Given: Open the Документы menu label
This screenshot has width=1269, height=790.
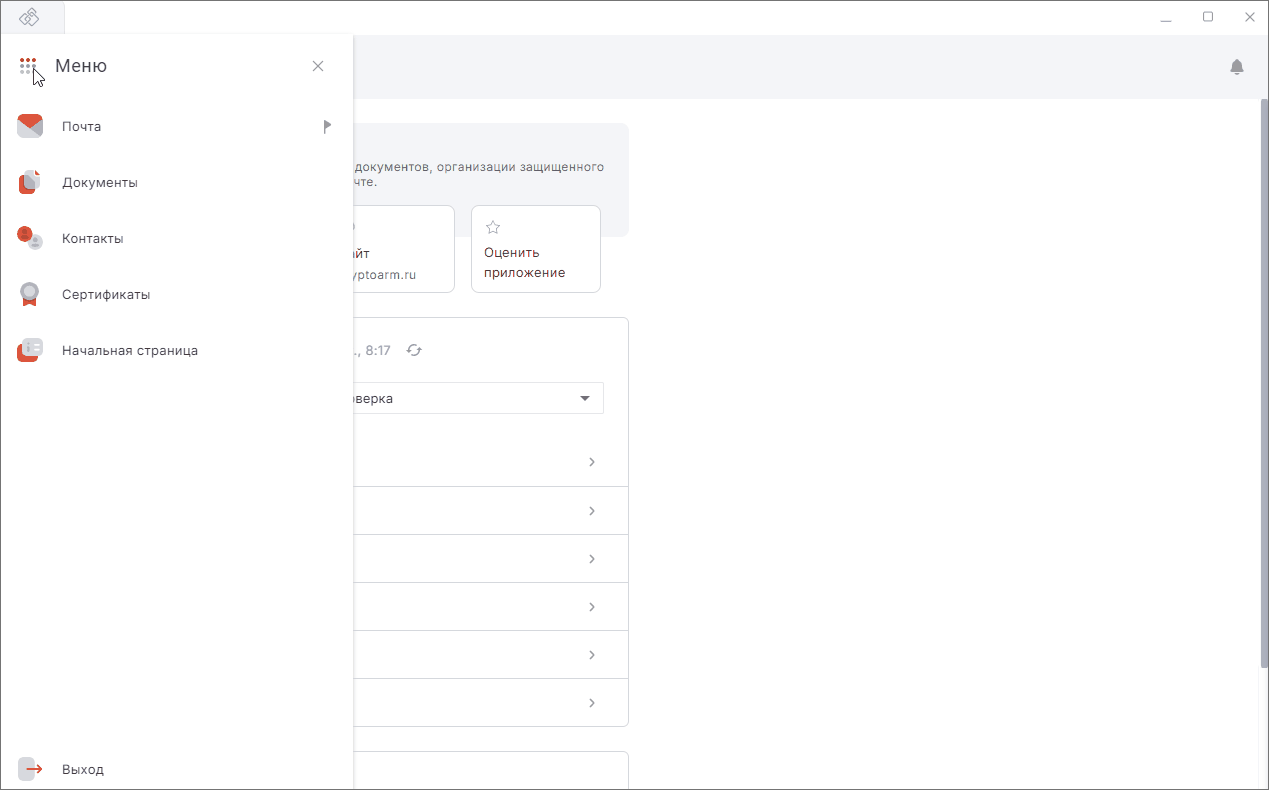Looking at the screenshot, I should coord(100,183).
